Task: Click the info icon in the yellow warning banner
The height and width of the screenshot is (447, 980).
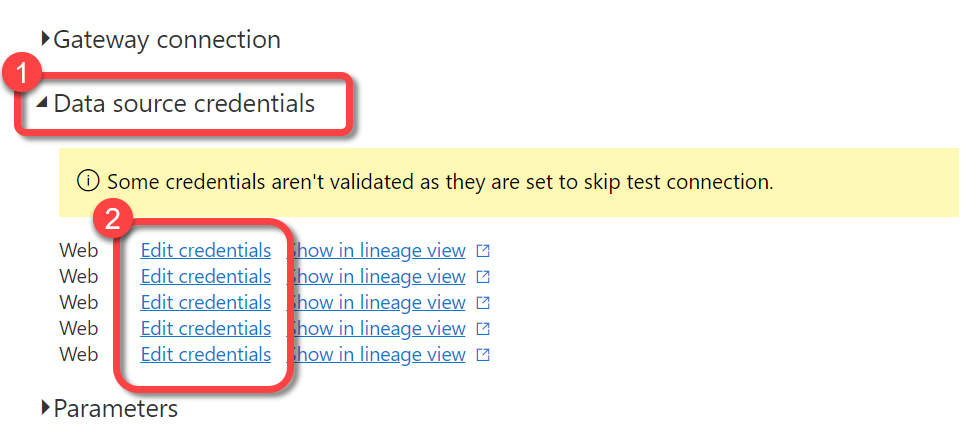Action: [88, 182]
